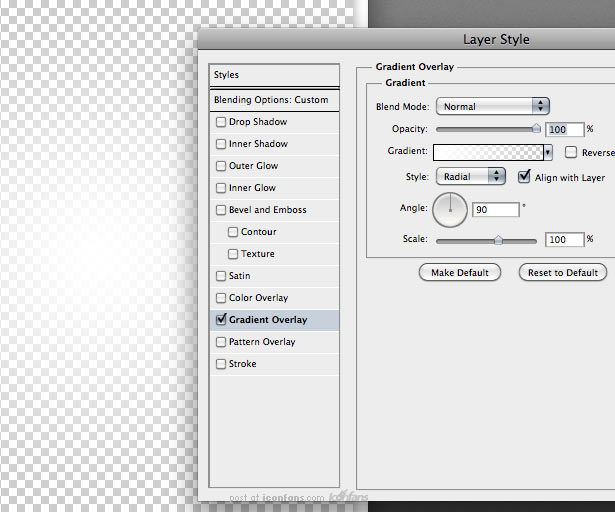Click the Reset to Default button

pyautogui.click(x=563, y=272)
